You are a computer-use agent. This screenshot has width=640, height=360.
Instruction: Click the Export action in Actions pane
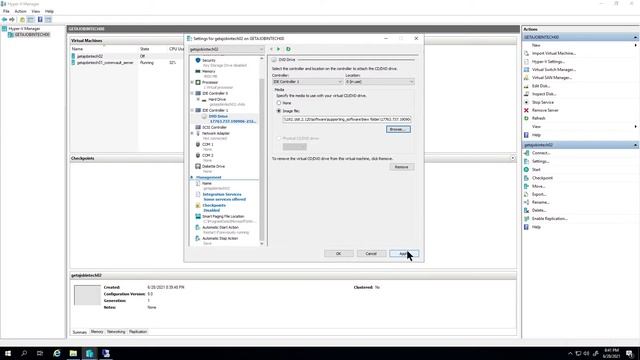click(539, 194)
